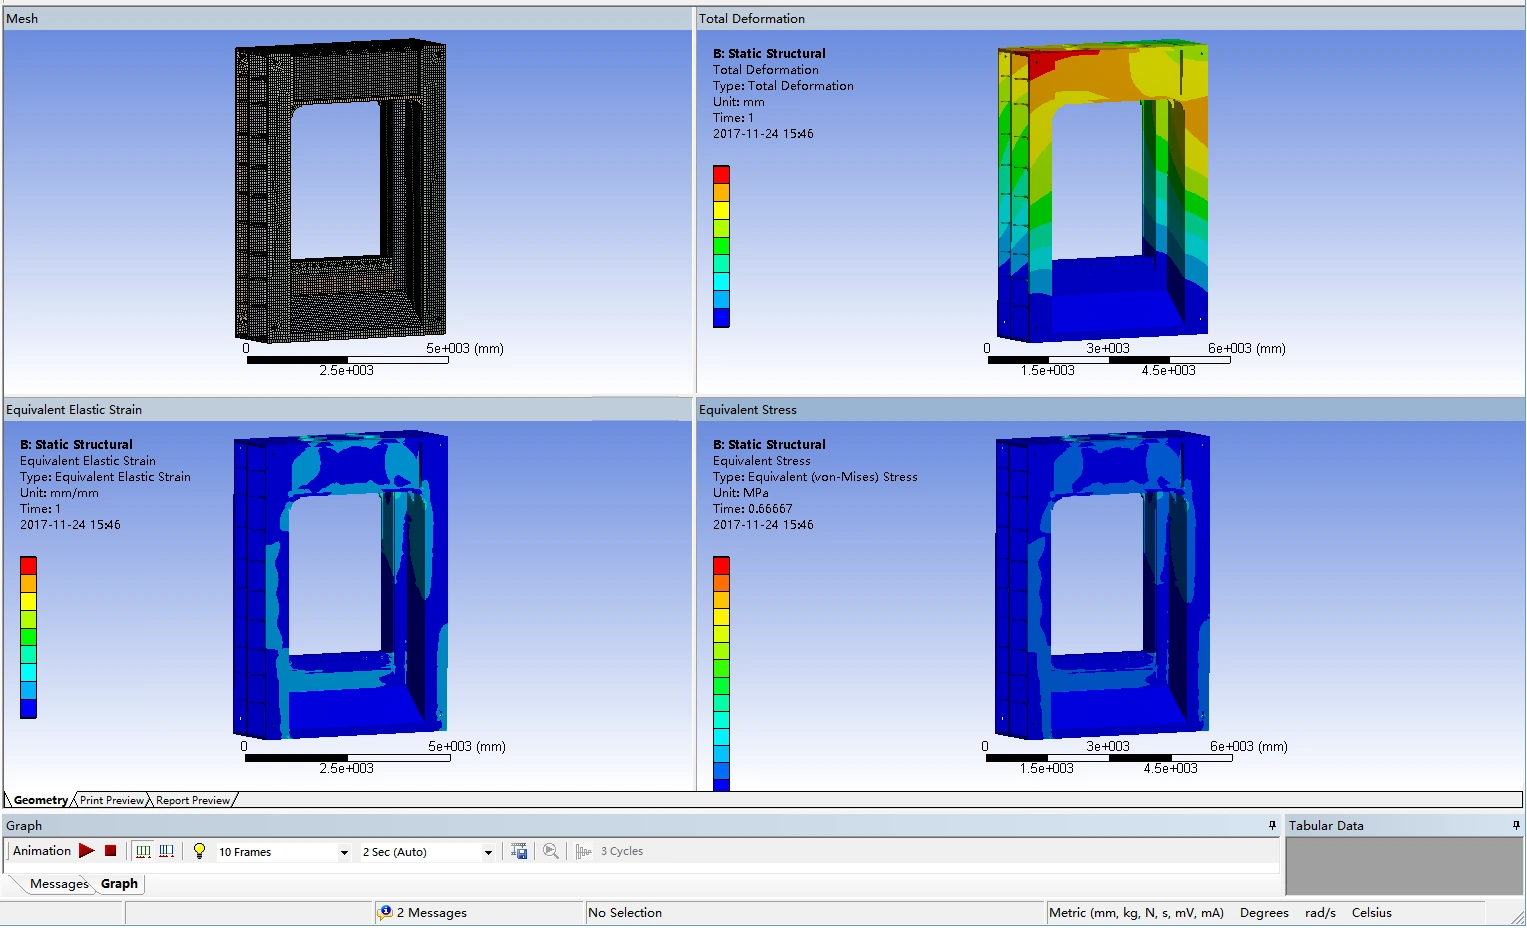1527x928 pixels.
Task: Toggle Distributed animation mode icon
Action: tap(143, 851)
